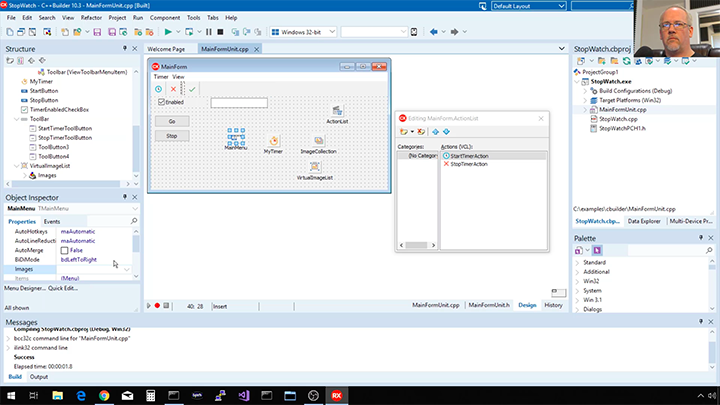Switch to the Data Explorer tab

pos(644,221)
